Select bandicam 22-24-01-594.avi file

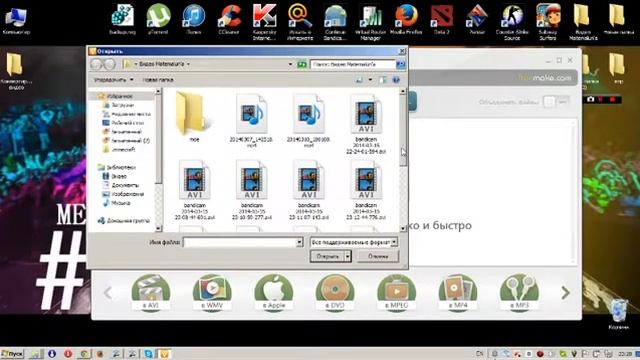pos(366,123)
